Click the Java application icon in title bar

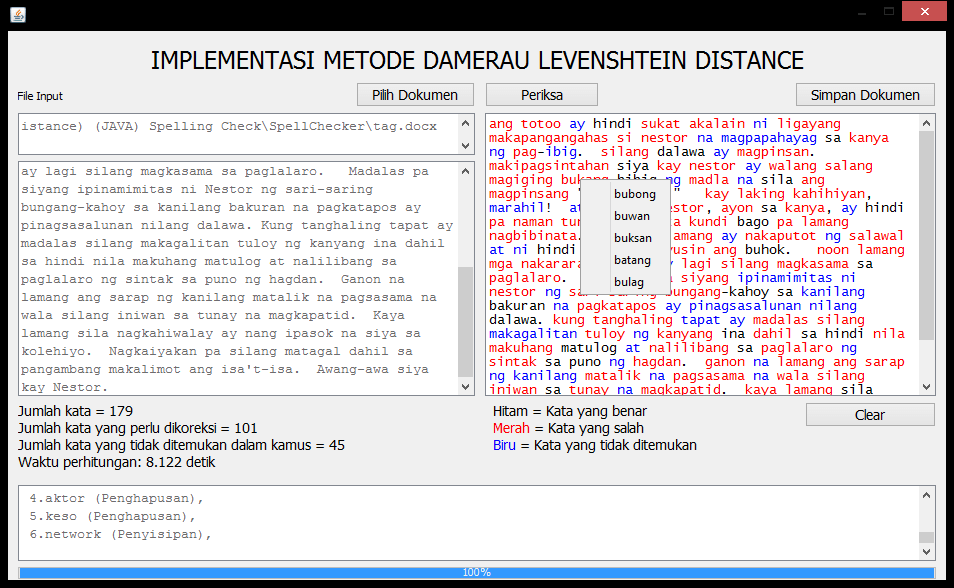click(18, 14)
